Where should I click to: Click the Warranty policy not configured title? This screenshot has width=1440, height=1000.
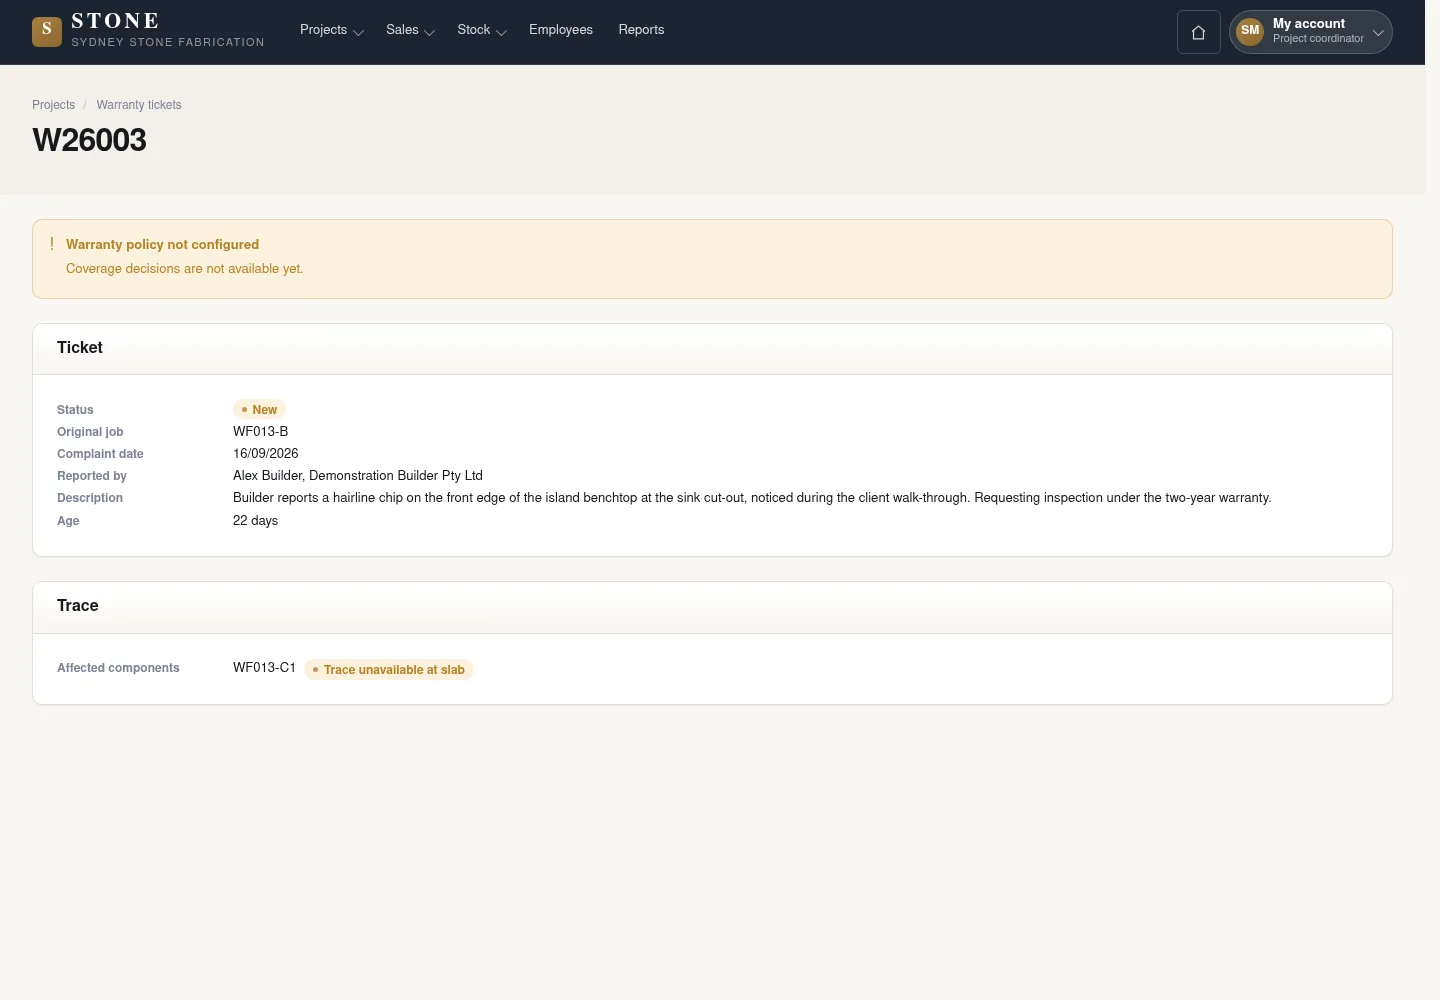pyautogui.click(x=162, y=244)
